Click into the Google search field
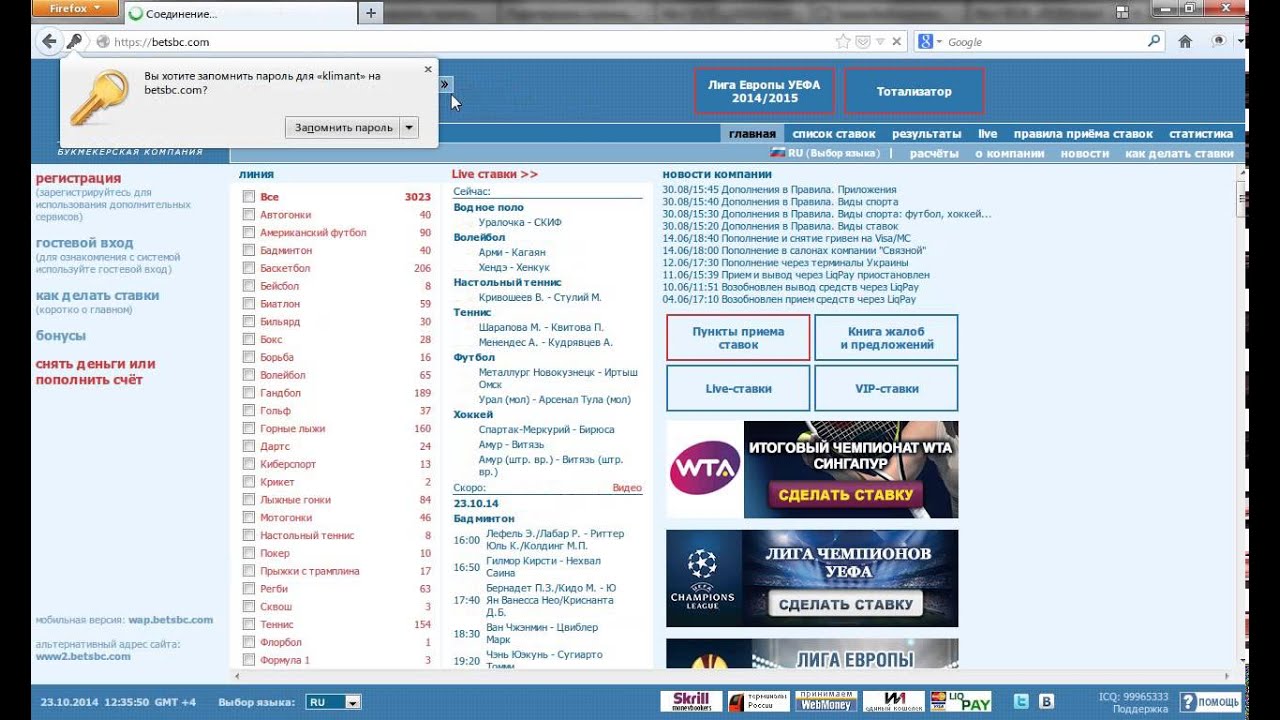Screen dimensions: 1280x720 [x=1044, y=42]
